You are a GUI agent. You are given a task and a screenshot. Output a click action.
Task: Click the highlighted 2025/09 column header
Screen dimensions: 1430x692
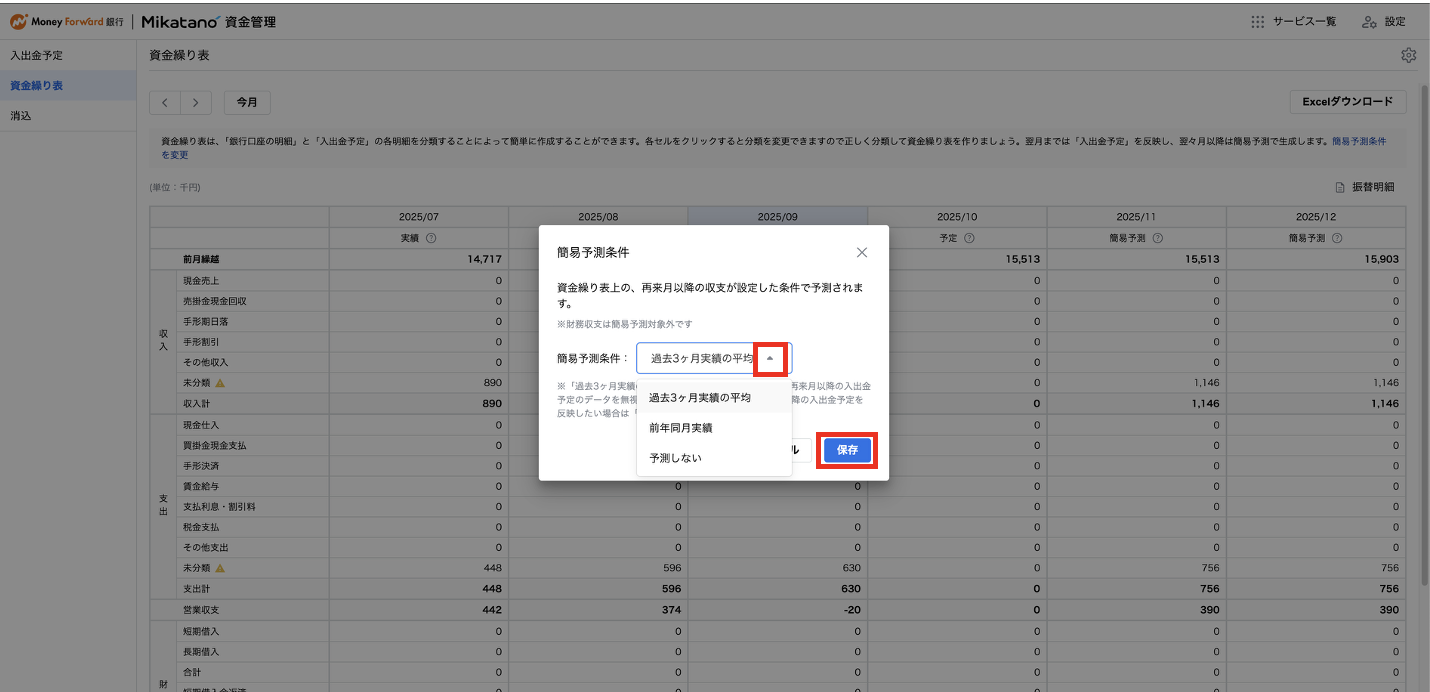[x=777, y=217]
